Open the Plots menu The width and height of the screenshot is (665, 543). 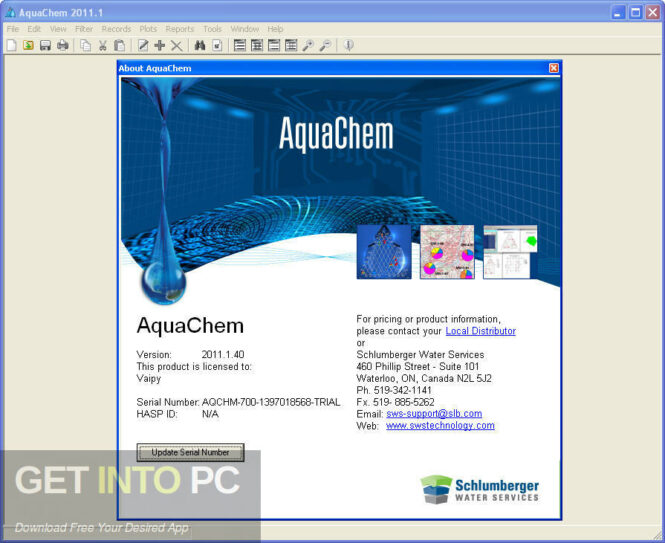pos(148,29)
